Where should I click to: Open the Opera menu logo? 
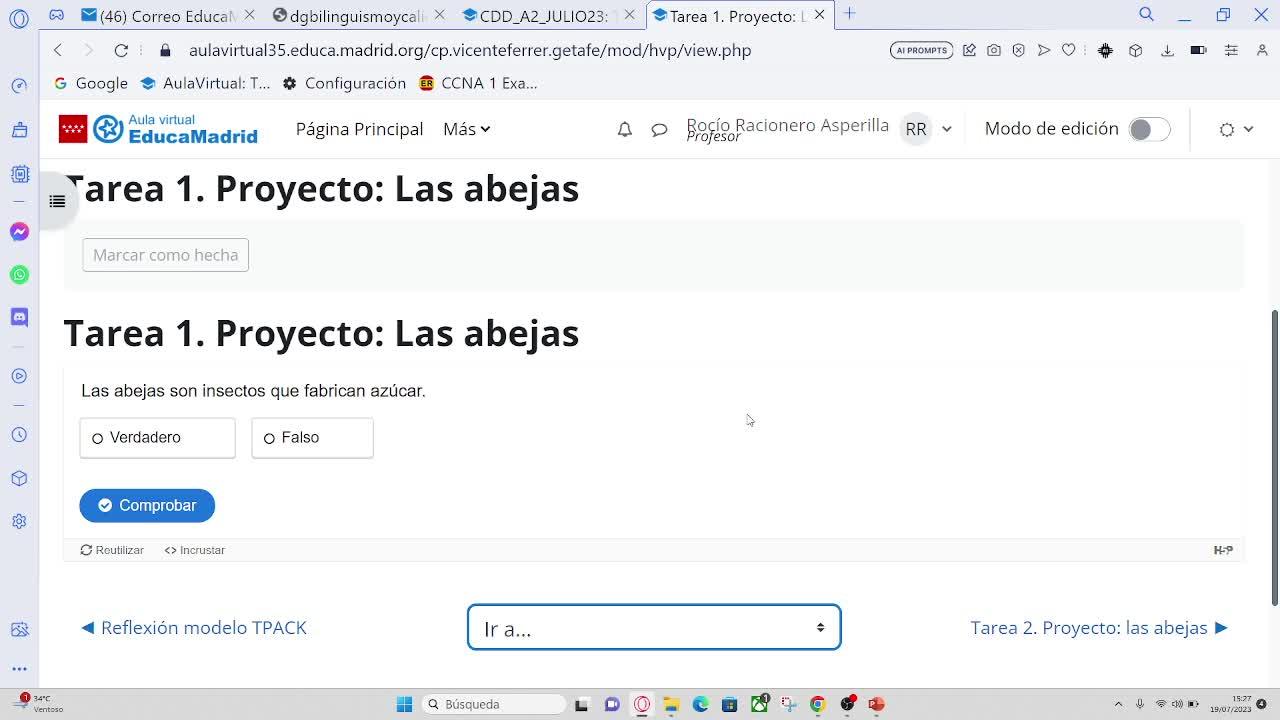coord(19,18)
